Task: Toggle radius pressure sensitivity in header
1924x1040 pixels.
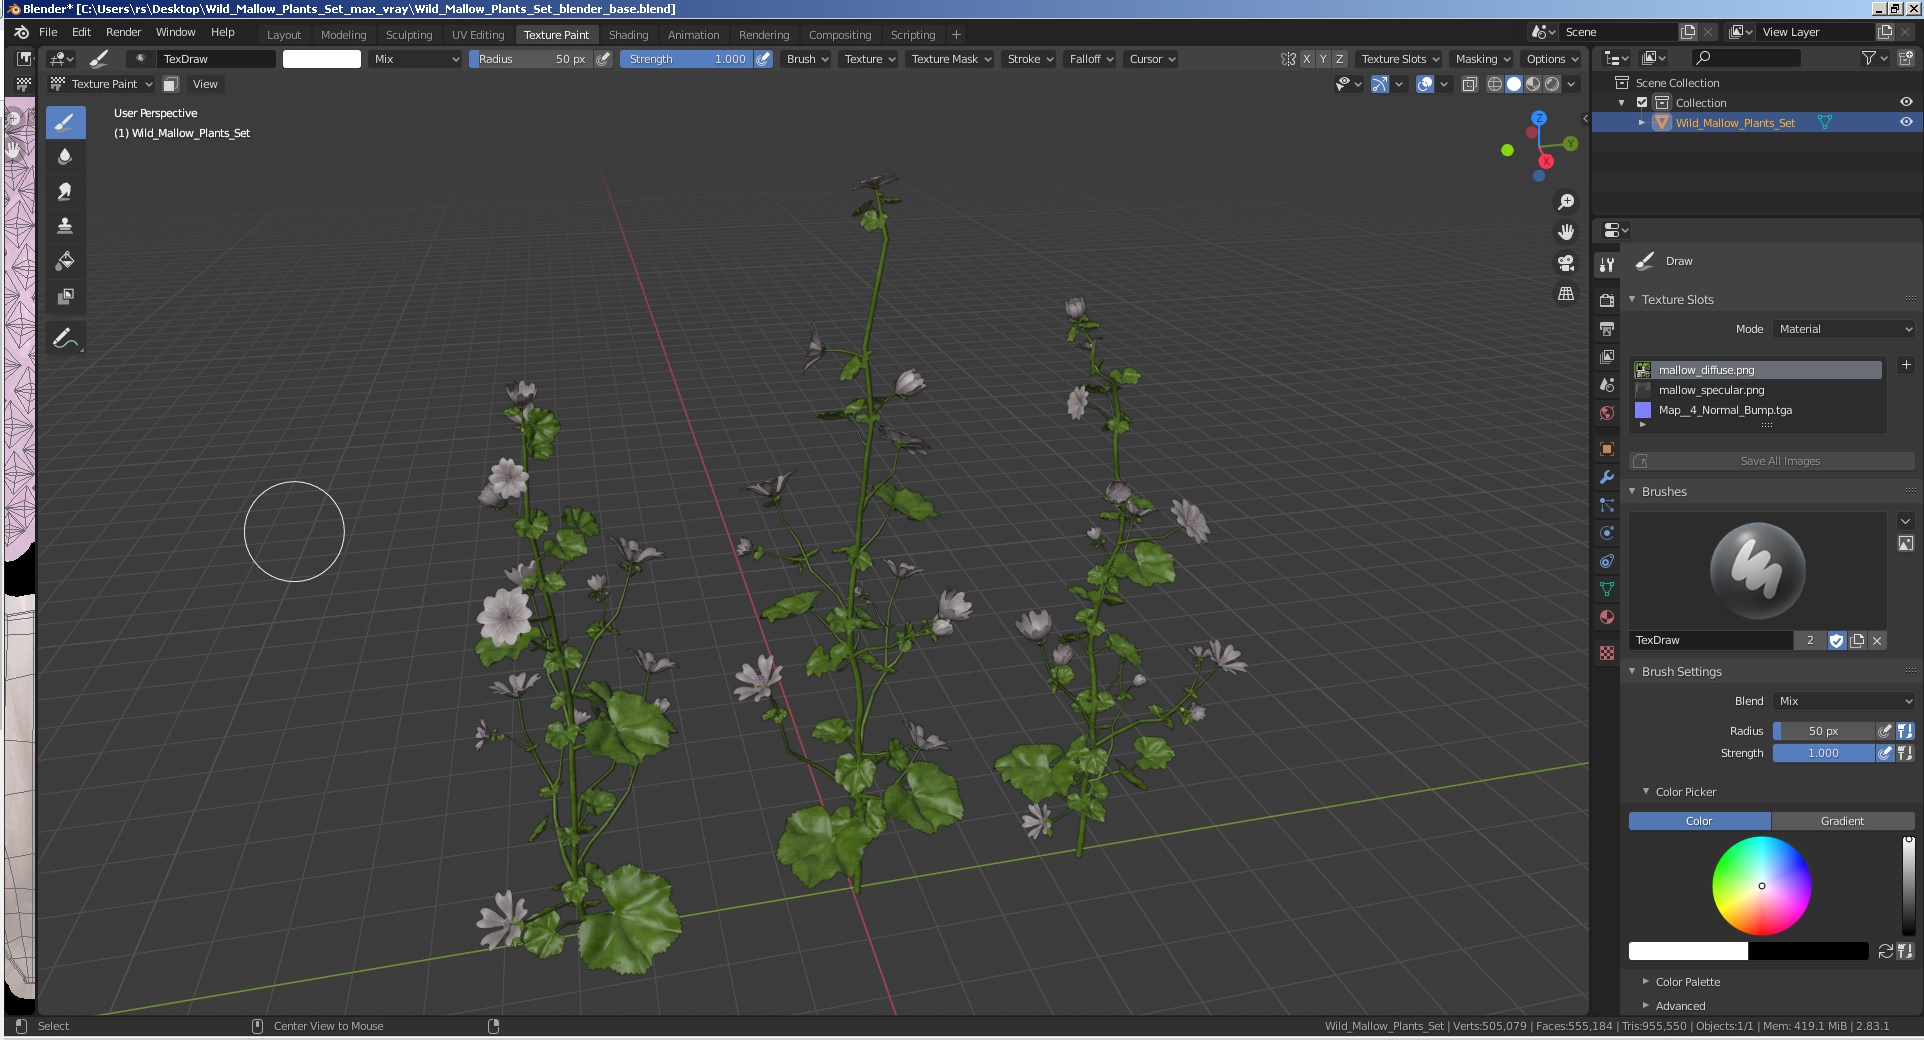Action: (603, 59)
